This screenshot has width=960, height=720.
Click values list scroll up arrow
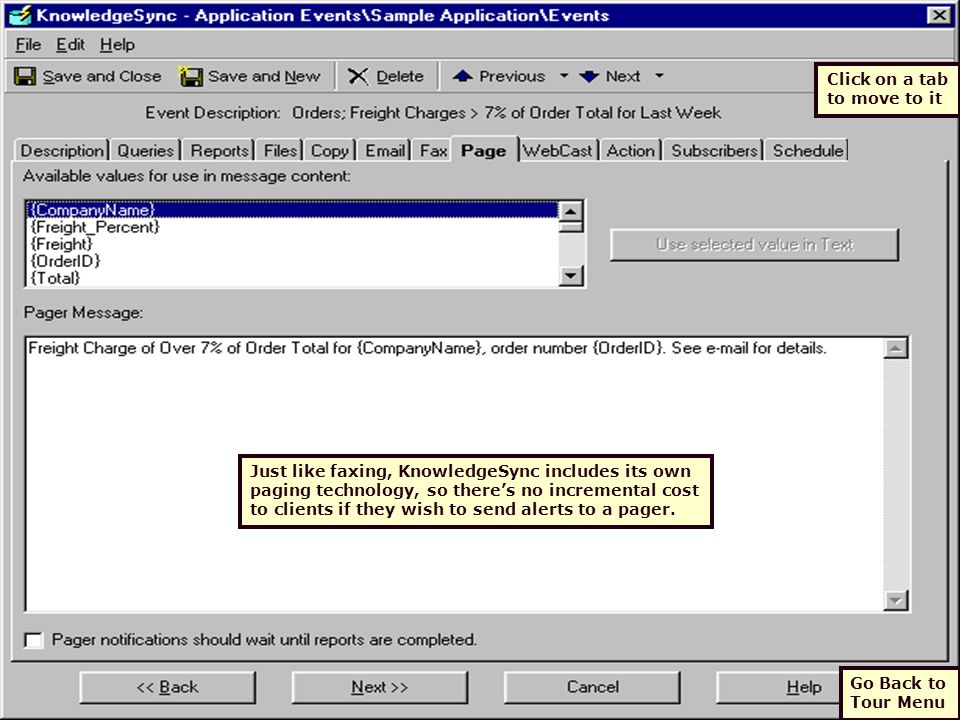(x=571, y=212)
